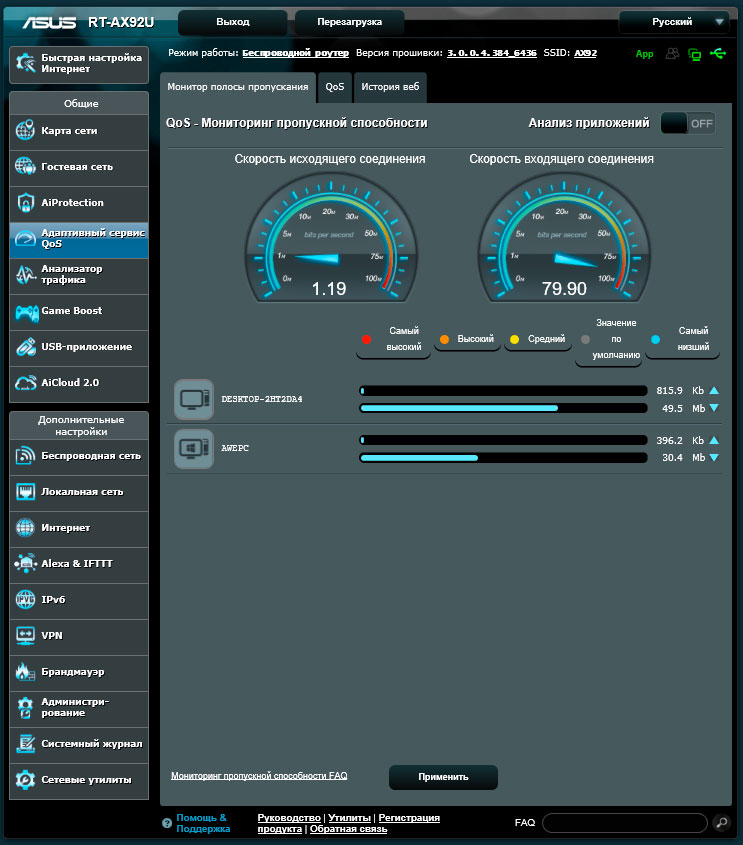Click DESKTOP-2HT2DA4 download bandwidth bar
Screen dimensions: 743x845
point(503,408)
